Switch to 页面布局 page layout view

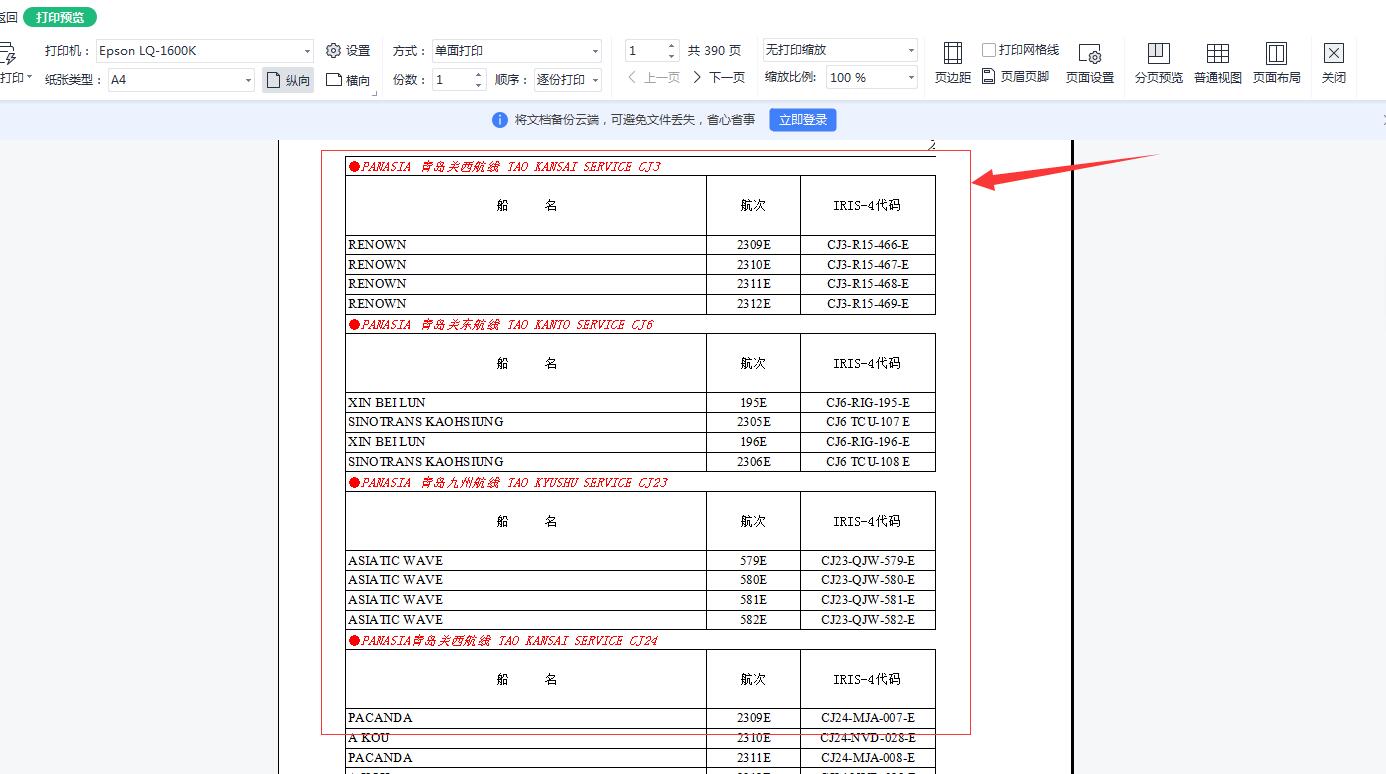[1276, 60]
